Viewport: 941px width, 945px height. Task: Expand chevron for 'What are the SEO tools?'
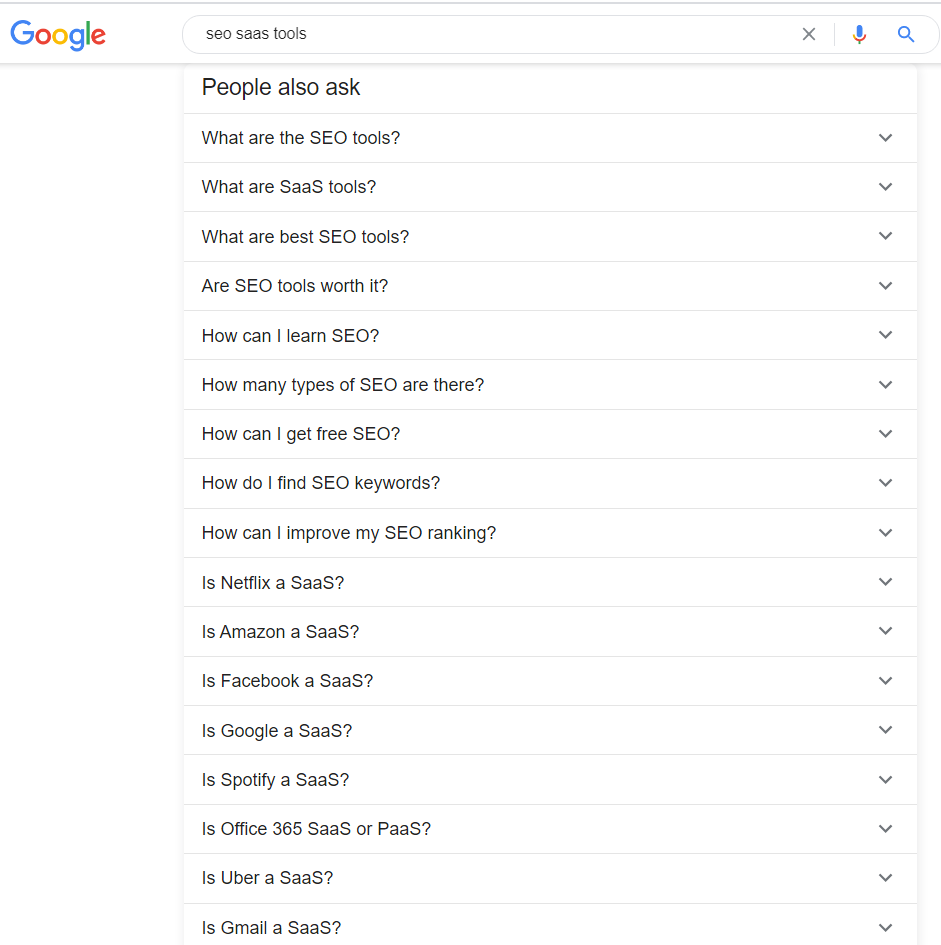pyautogui.click(x=886, y=137)
